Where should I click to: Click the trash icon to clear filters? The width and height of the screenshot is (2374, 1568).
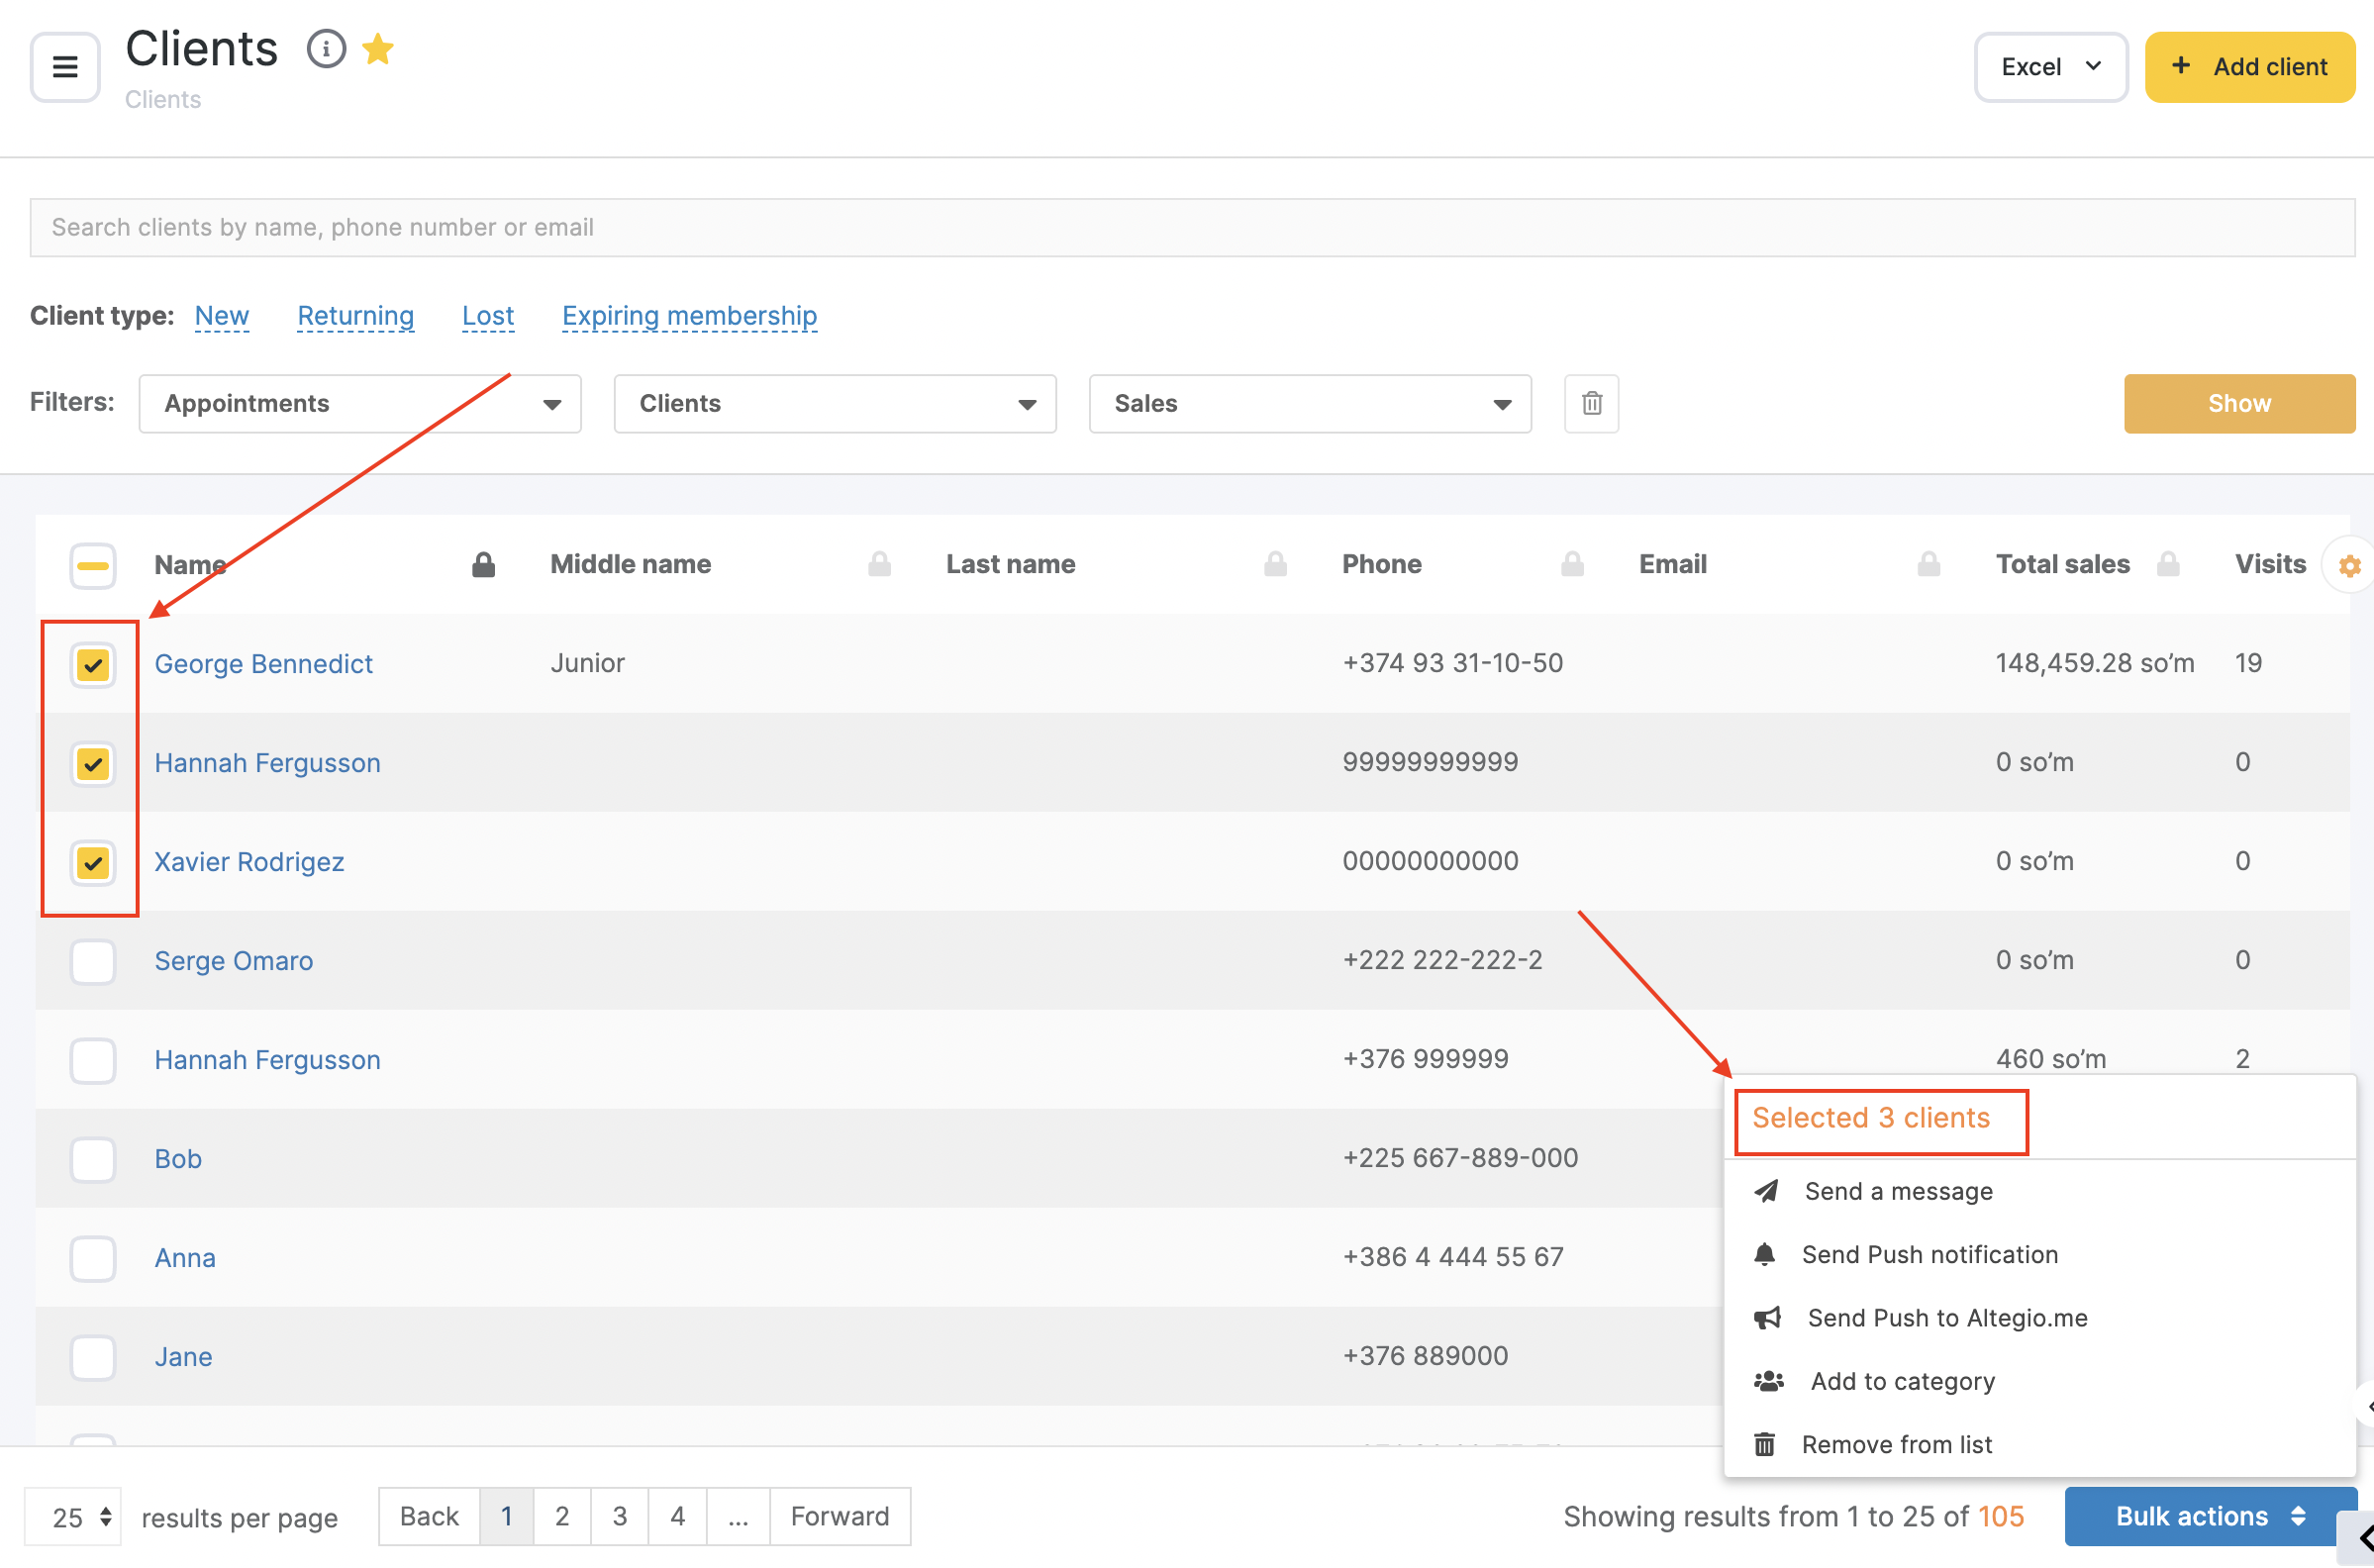pyautogui.click(x=1591, y=403)
